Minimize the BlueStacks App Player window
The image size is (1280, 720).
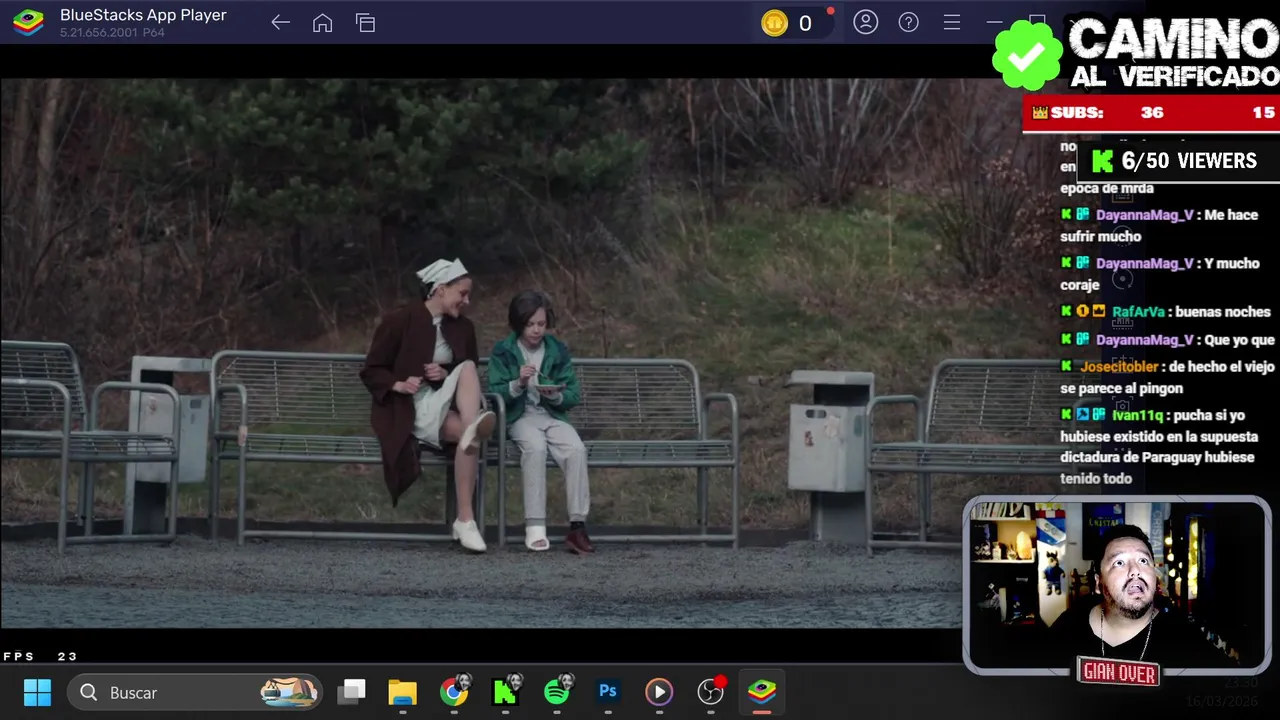coord(994,22)
